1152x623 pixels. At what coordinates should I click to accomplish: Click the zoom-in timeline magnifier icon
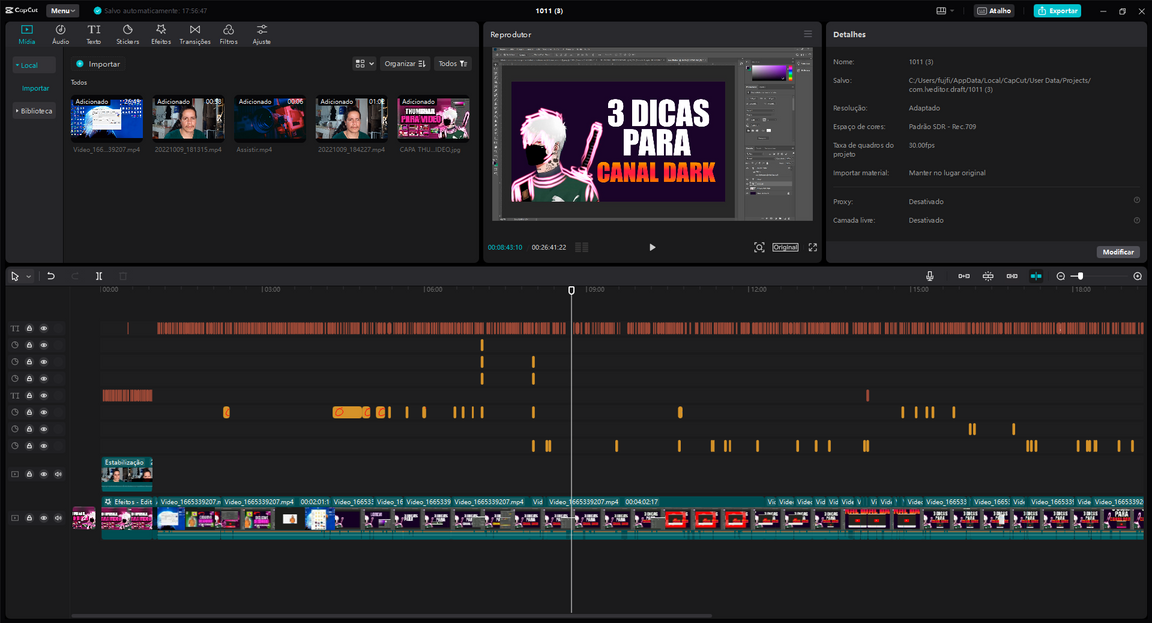coord(1137,276)
